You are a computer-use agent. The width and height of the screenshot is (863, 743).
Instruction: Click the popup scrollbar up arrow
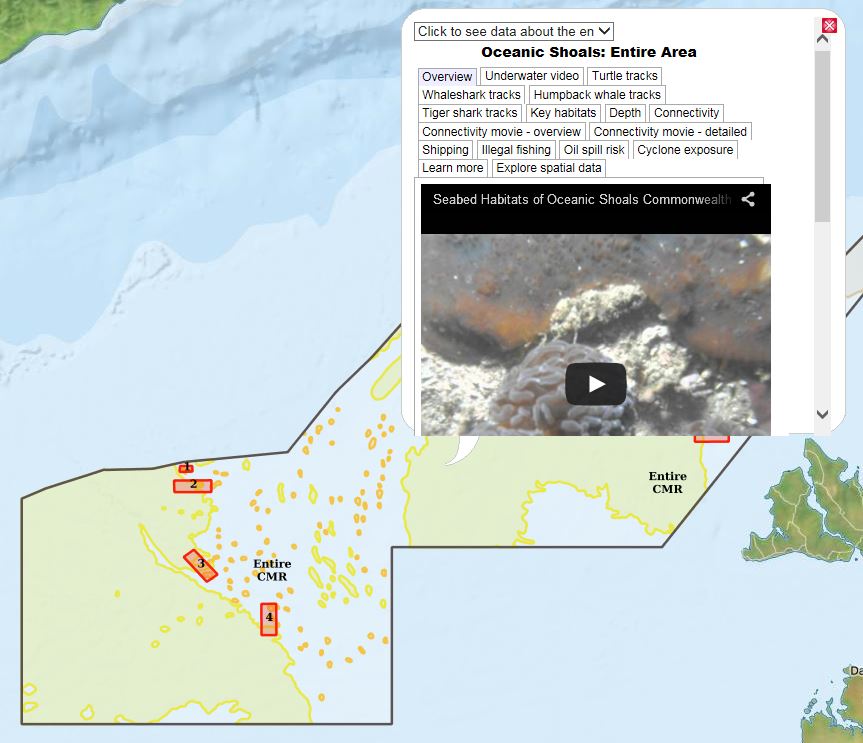click(822, 40)
